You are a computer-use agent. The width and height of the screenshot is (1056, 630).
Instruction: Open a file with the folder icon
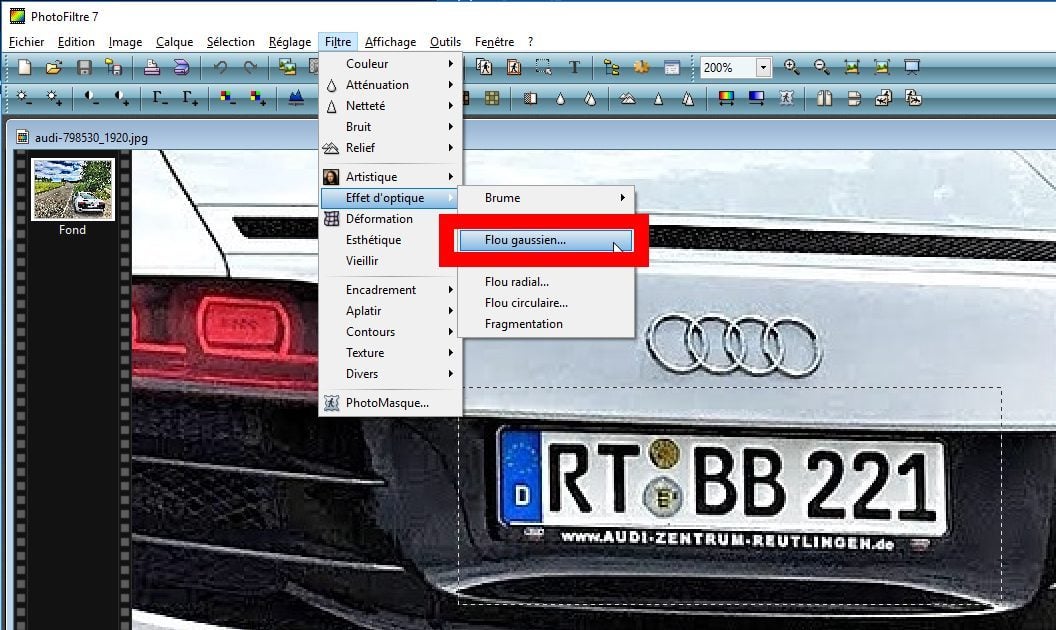[54, 67]
